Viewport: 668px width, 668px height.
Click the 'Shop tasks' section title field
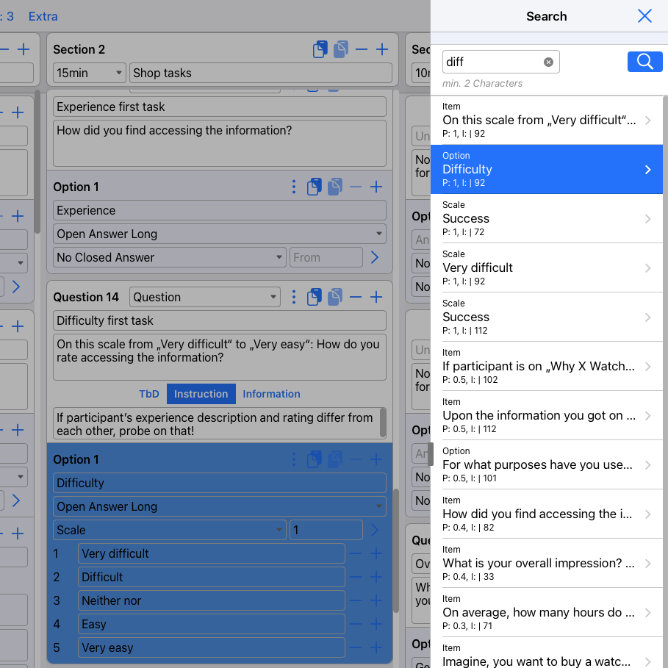(260, 73)
